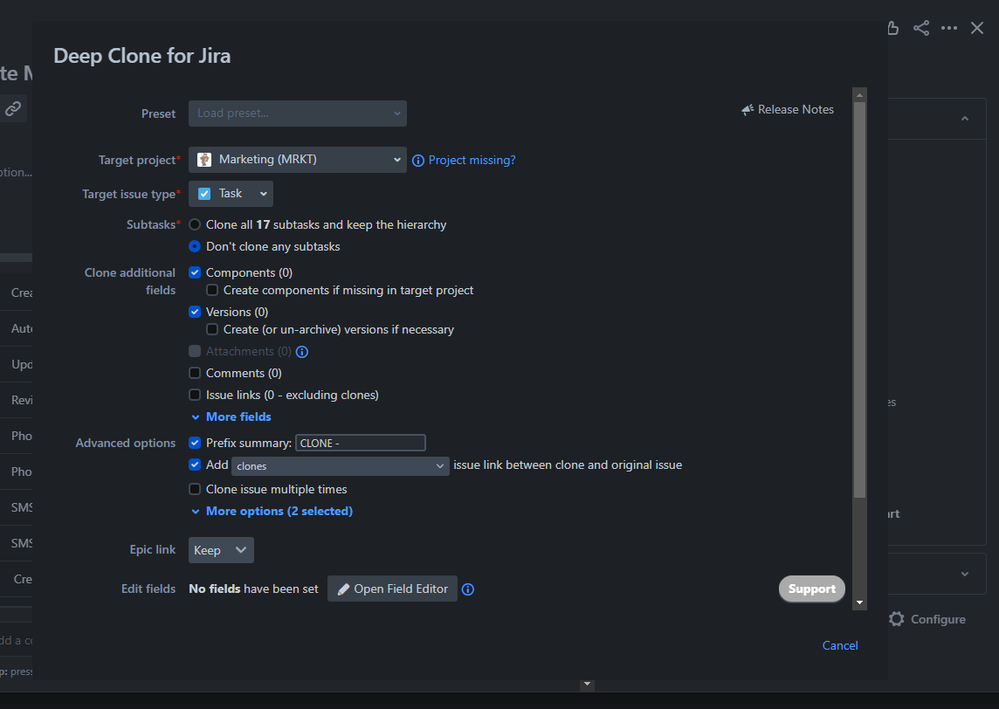Toggle the Prefix summary checkbox
The image size is (999, 709).
click(x=195, y=442)
